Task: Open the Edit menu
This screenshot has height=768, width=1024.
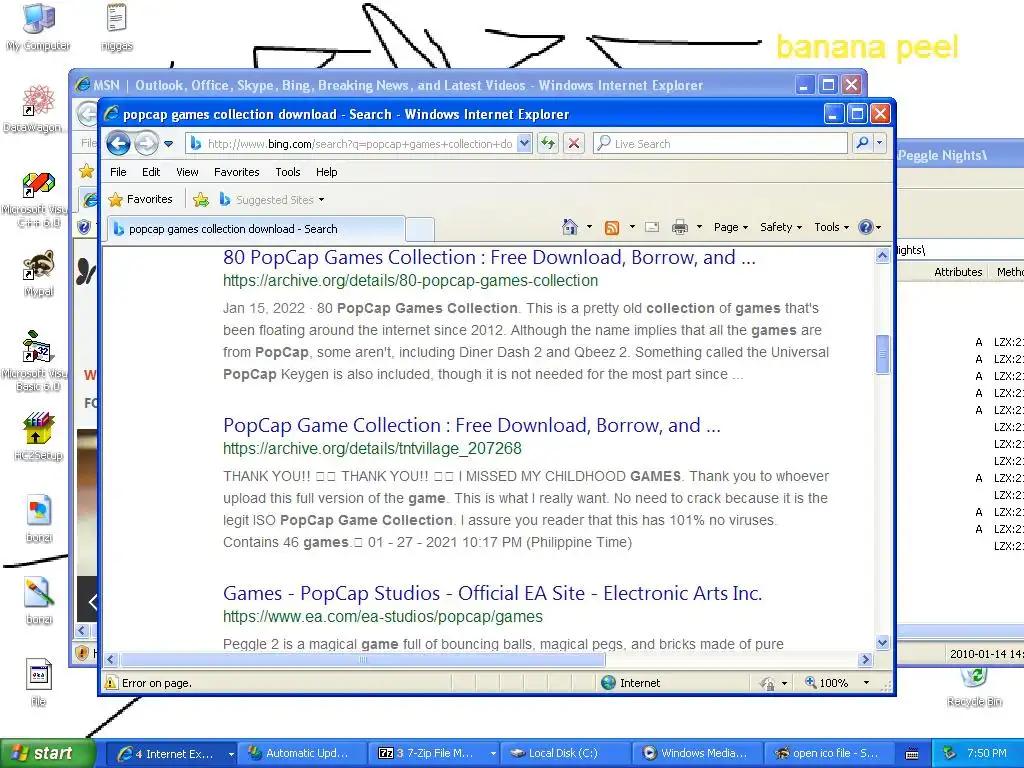Action: pos(151,172)
